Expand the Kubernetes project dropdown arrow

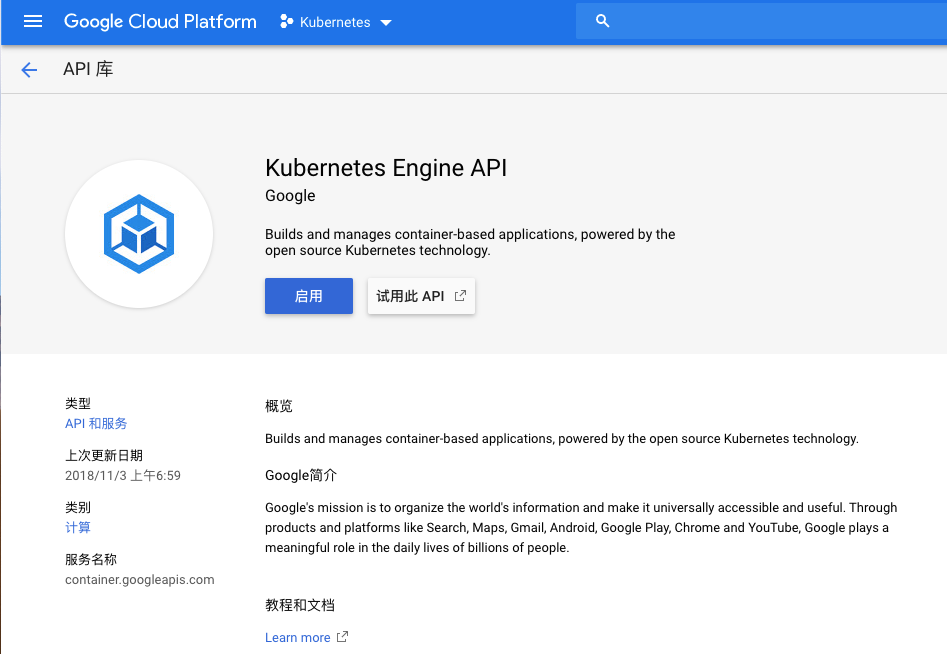point(386,23)
